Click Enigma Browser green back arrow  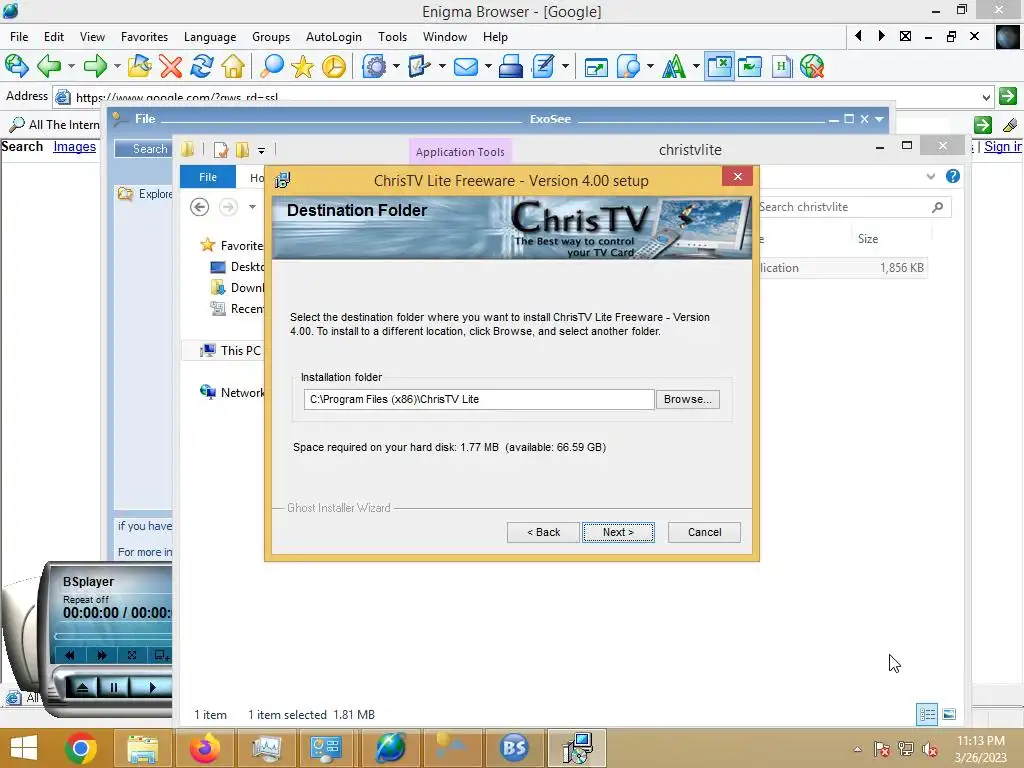pos(48,66)
